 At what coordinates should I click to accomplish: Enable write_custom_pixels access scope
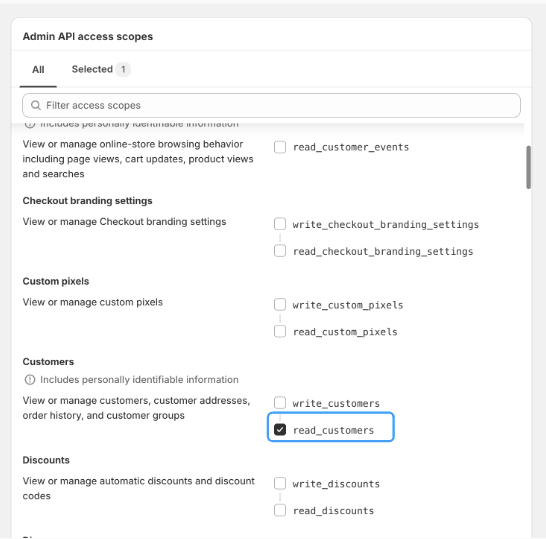[280, 304]
